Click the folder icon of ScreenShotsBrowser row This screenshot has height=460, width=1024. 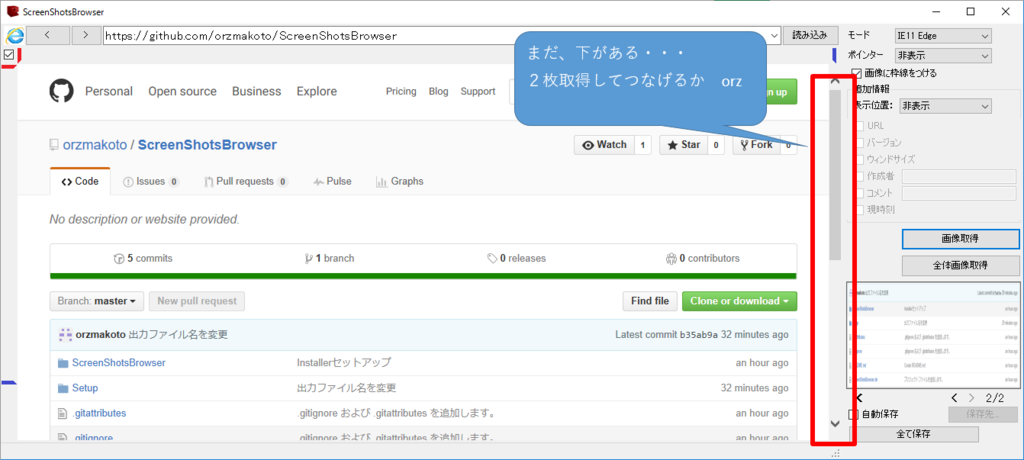click(63, 363)
